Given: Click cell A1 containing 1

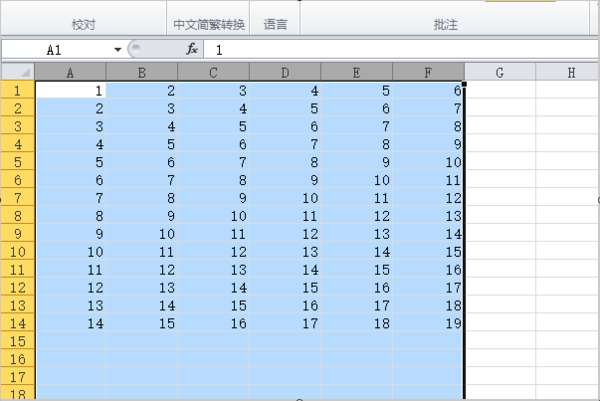Looking at the screenshot, I should 70,90.
